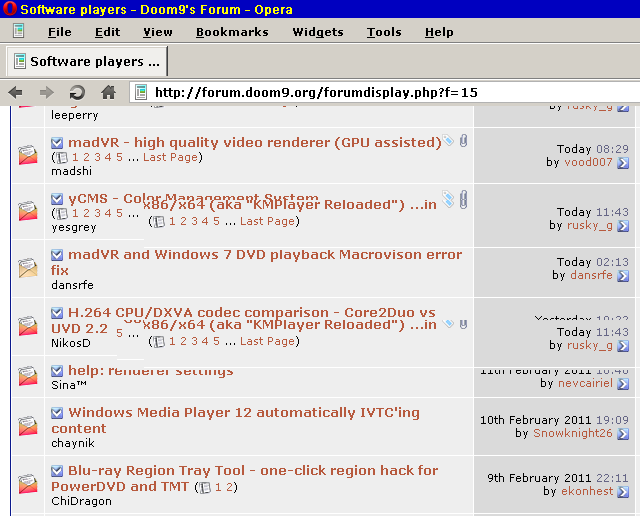Click checkmark icon before Blu-ray Region Tray Tool
640x516 pixels.
57,471
